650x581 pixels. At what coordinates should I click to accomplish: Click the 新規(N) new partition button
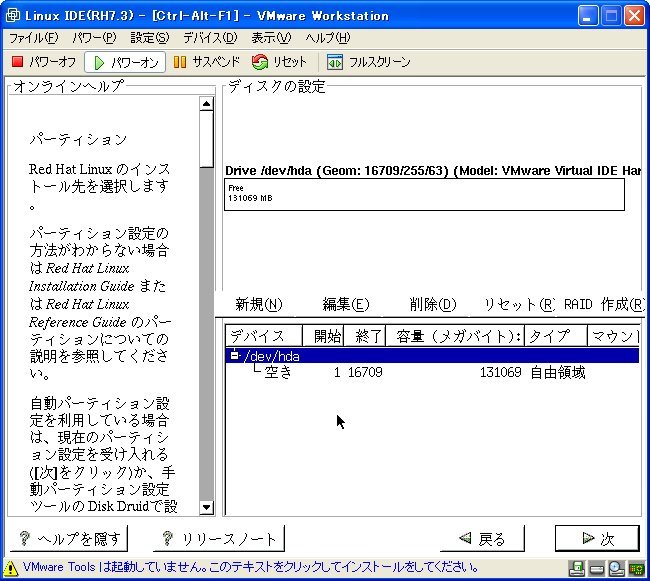(258, 304)
